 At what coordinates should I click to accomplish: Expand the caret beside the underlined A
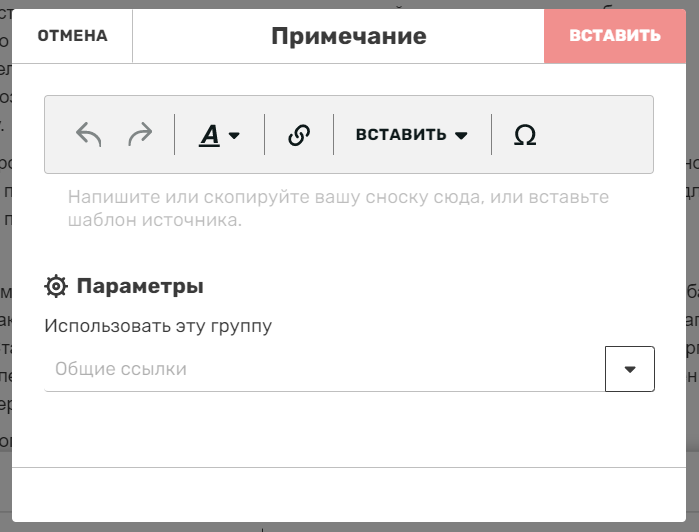[x=234, y=135]
